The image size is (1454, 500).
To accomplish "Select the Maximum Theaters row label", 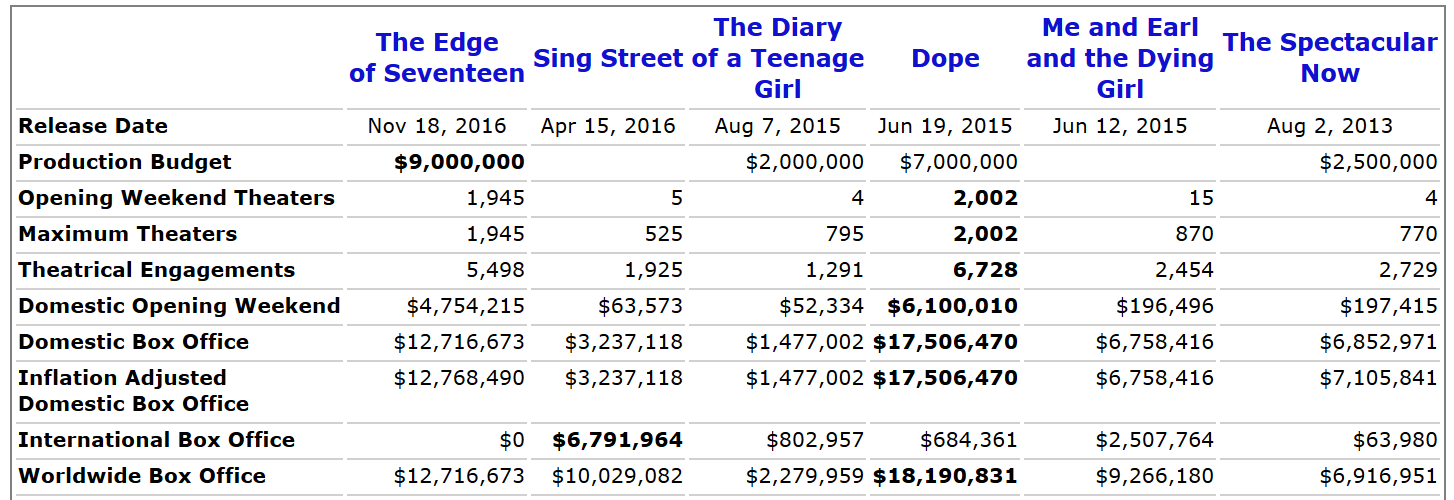I will pos(128,234).
